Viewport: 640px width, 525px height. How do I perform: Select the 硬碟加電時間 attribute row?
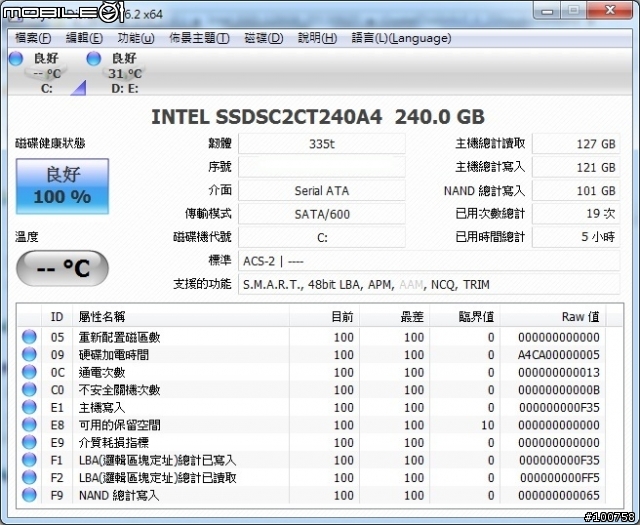pos(312,355)
